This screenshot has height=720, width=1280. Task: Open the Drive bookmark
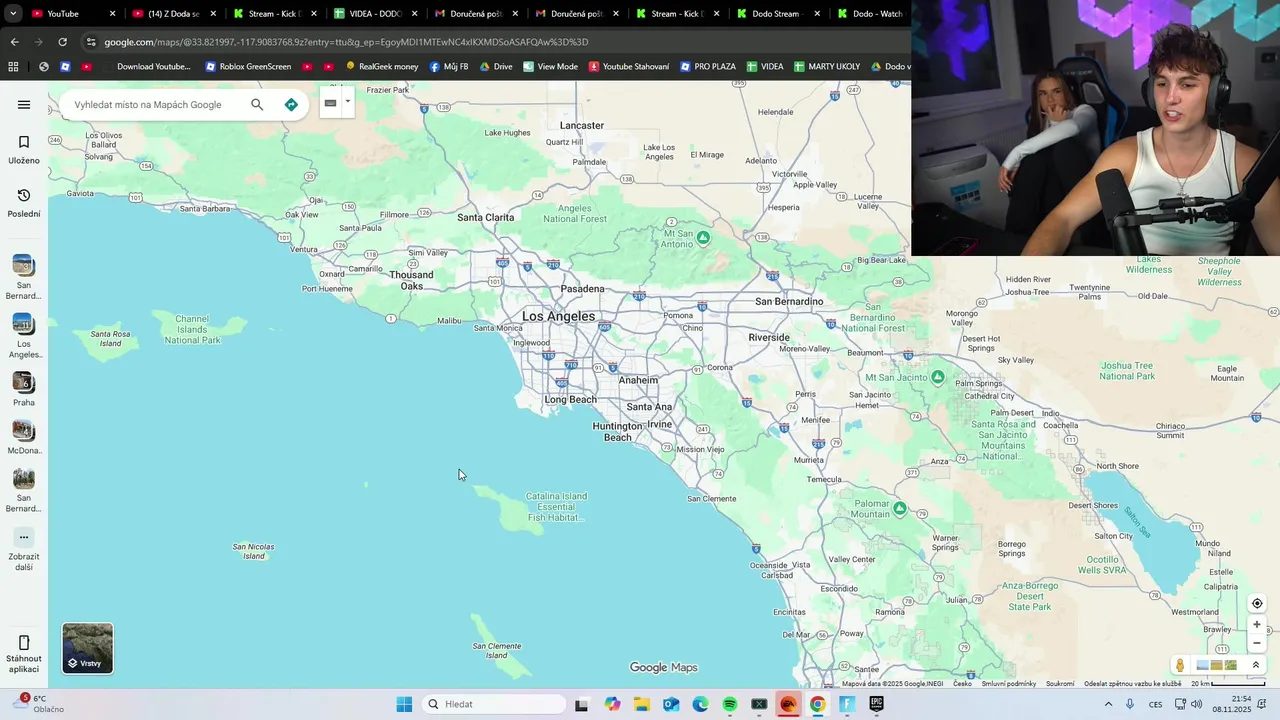tap(496, 67)
